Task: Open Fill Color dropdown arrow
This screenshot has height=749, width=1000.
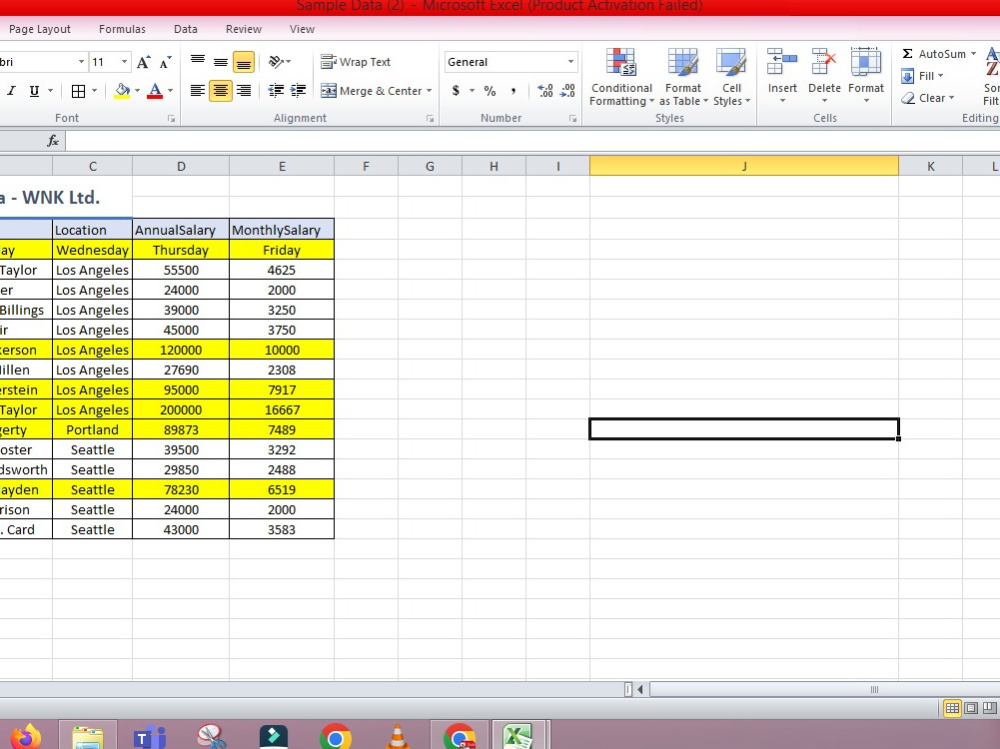Action: tap(137, 91)
